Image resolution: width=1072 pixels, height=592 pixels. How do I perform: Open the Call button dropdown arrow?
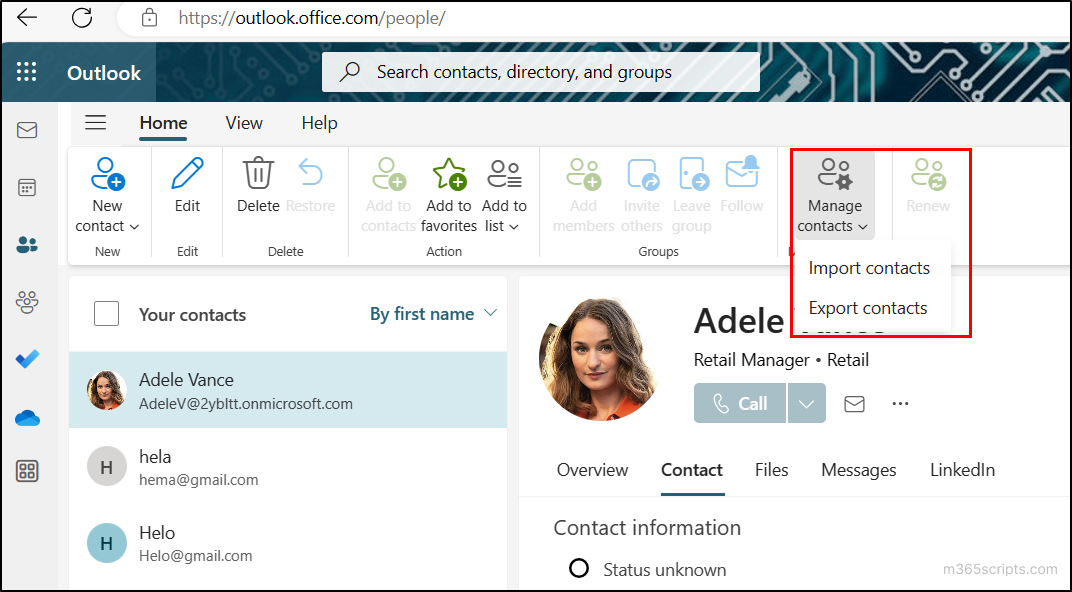[x=806, y=403]
